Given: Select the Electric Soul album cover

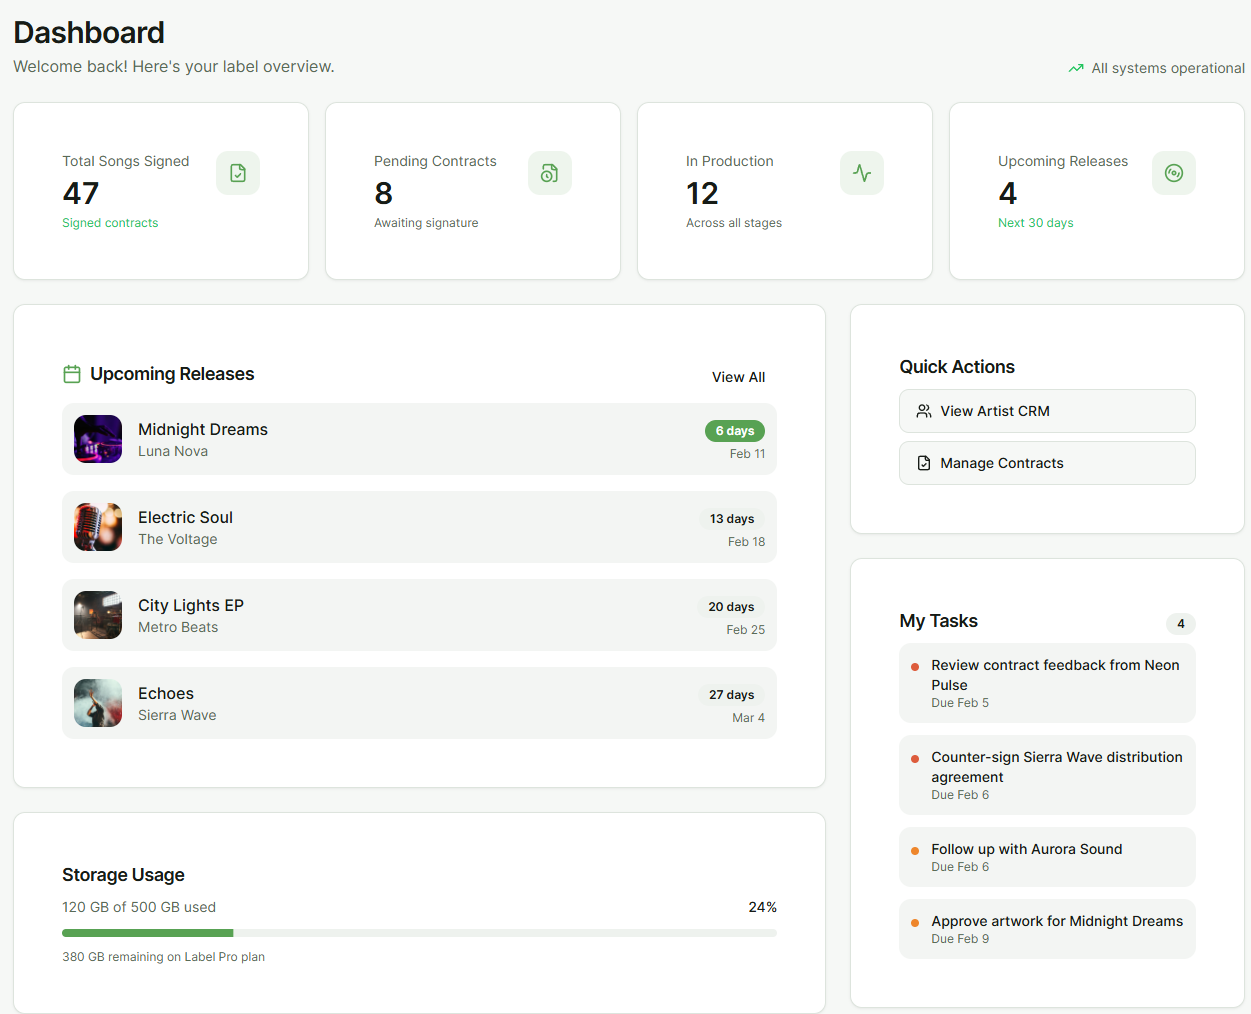Looking at the screenshot, I should (98, 527).
